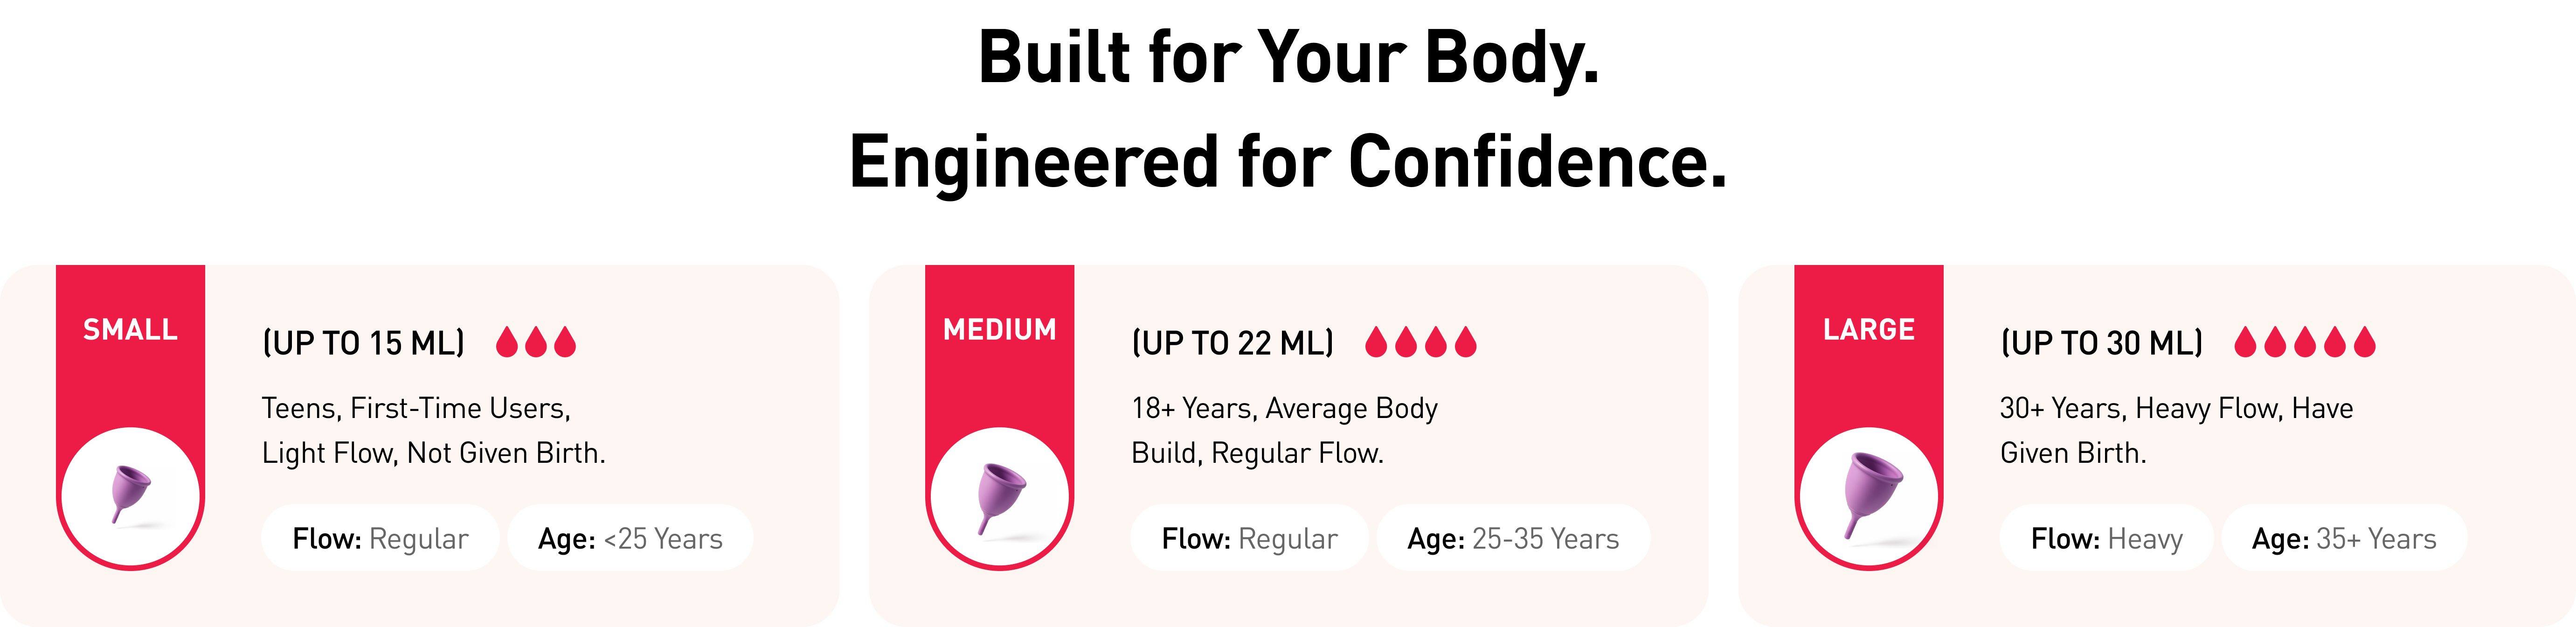Click the four droplets beside 22 ML
2576x627 pixels.
click(1420, 342)
